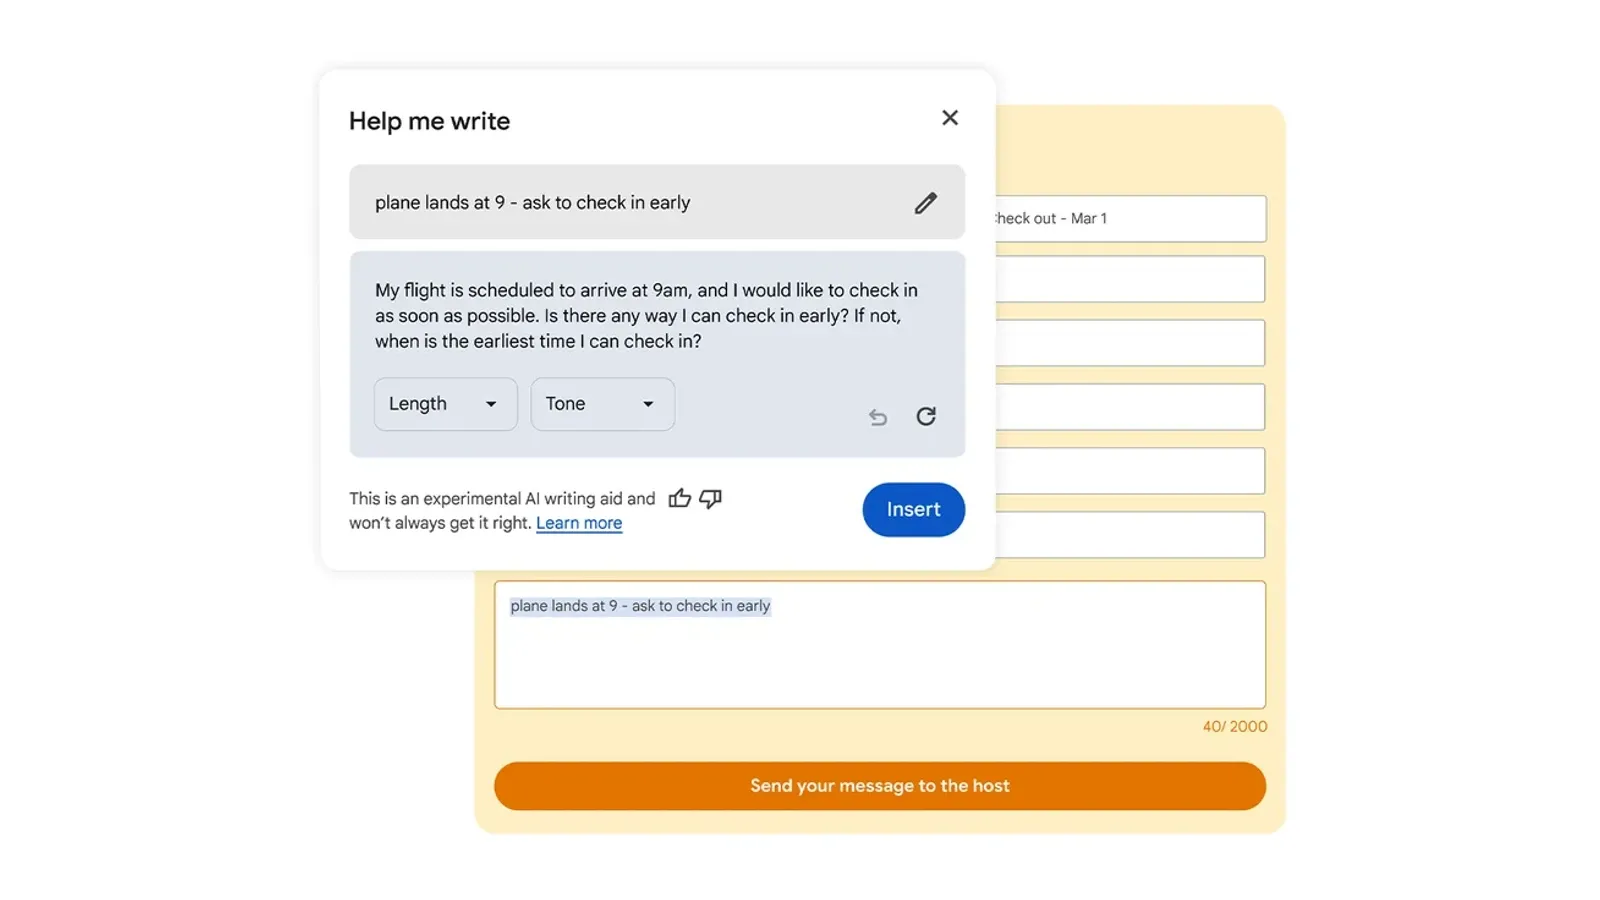The width and height of the screenshot is (1600, 900).
Task: Click the blue Insert button
Action: [x=914, y=510]
